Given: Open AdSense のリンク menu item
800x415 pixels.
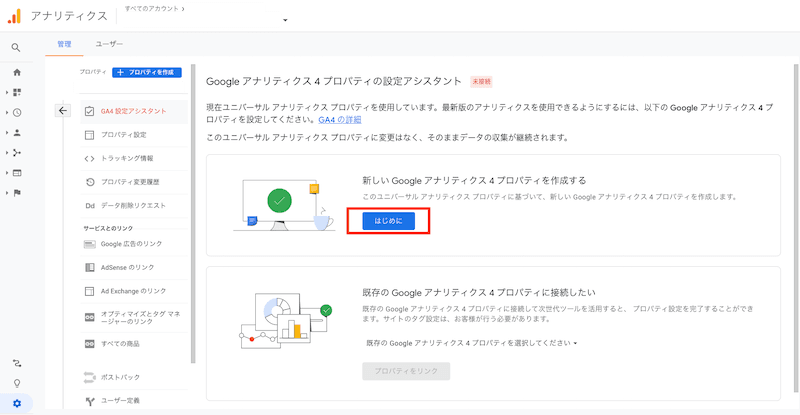Looking at the screenshot, I should click(134, 267).
